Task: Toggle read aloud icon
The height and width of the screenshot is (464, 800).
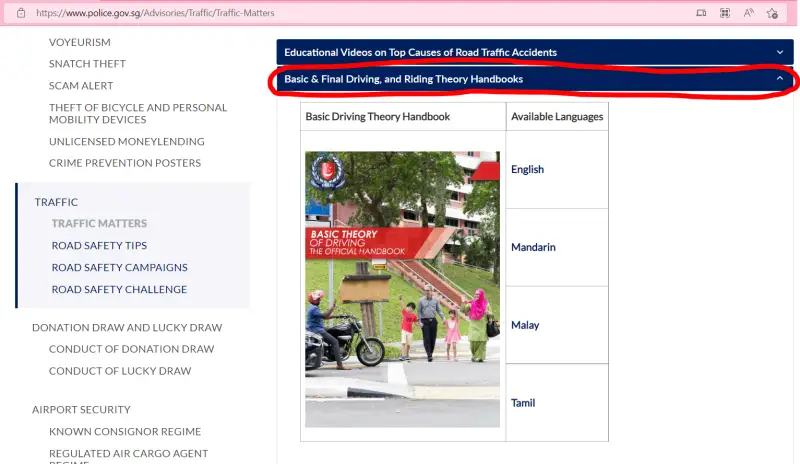Action: pos(748,13)
